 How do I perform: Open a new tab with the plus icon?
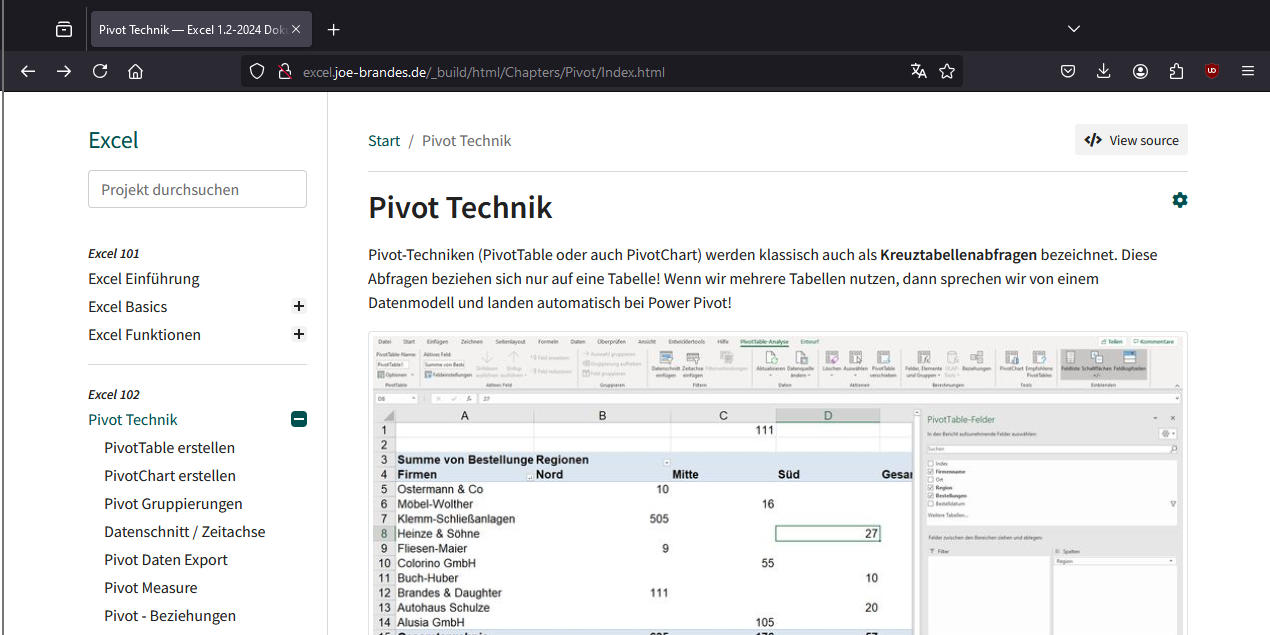pyautogui.click(x=334, y=29)
